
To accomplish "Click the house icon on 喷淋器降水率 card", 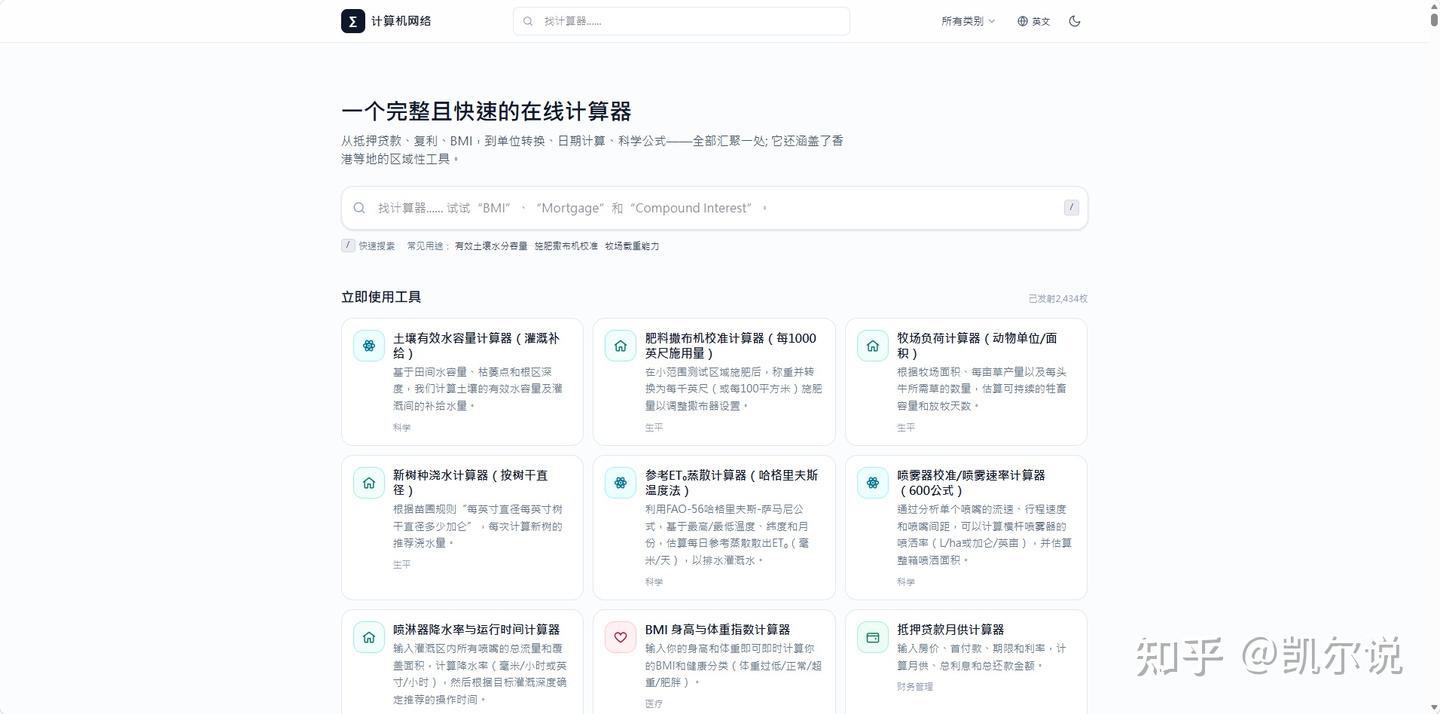I will (369, 637).
